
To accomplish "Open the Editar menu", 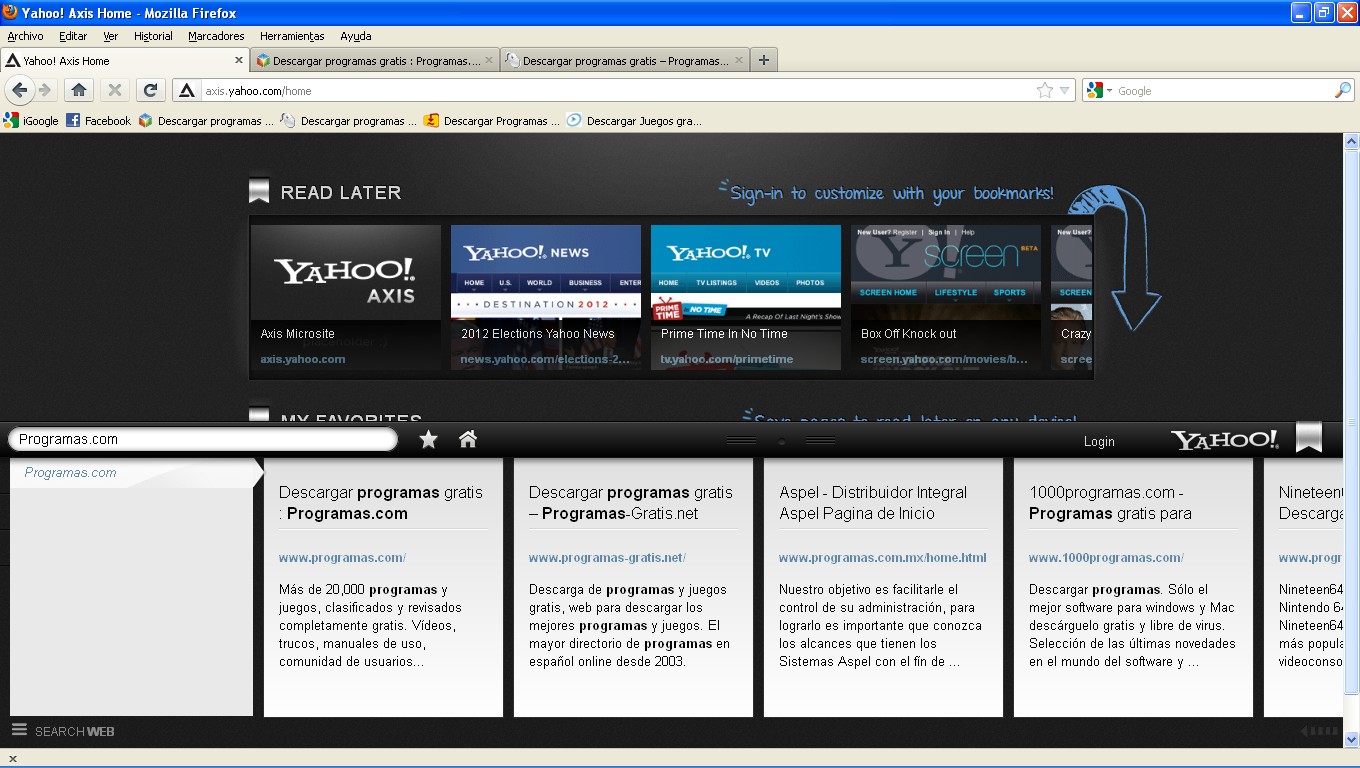I will click(x=73, y=36).
